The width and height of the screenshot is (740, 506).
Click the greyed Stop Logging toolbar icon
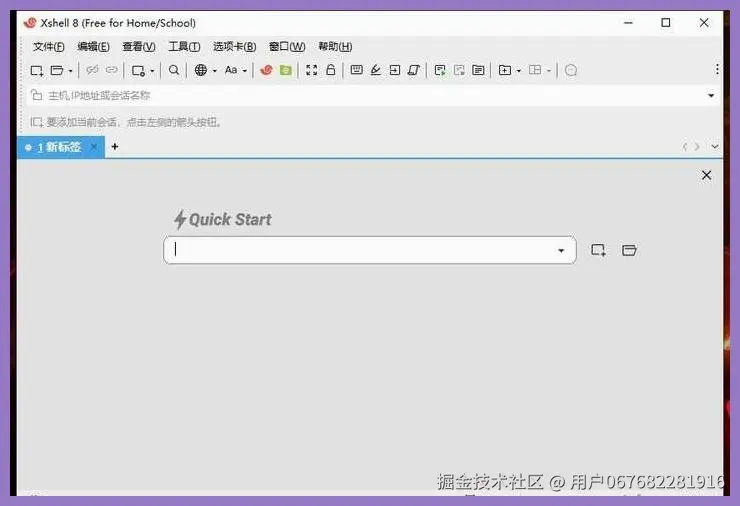tap(459, 70)
